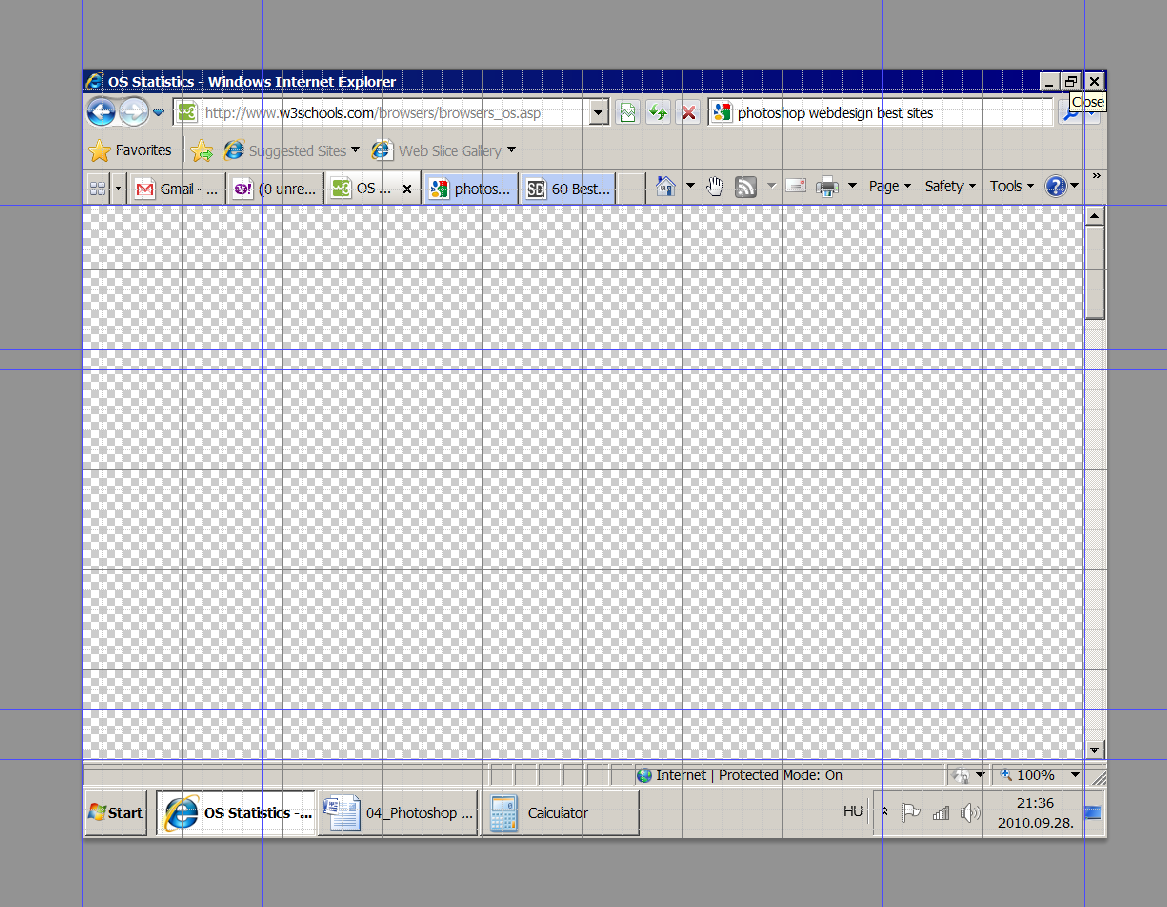Click Action Center flag tray icon
Image resolution: width=1167 pixels, height=907 pixels.
coord(911,813)
